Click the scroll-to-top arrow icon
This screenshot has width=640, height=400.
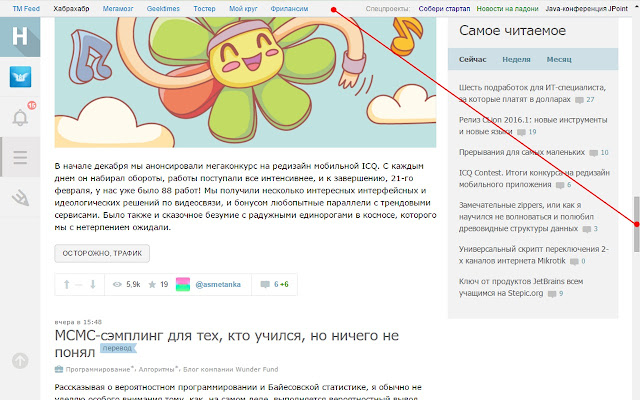click(x=20, y=360)
